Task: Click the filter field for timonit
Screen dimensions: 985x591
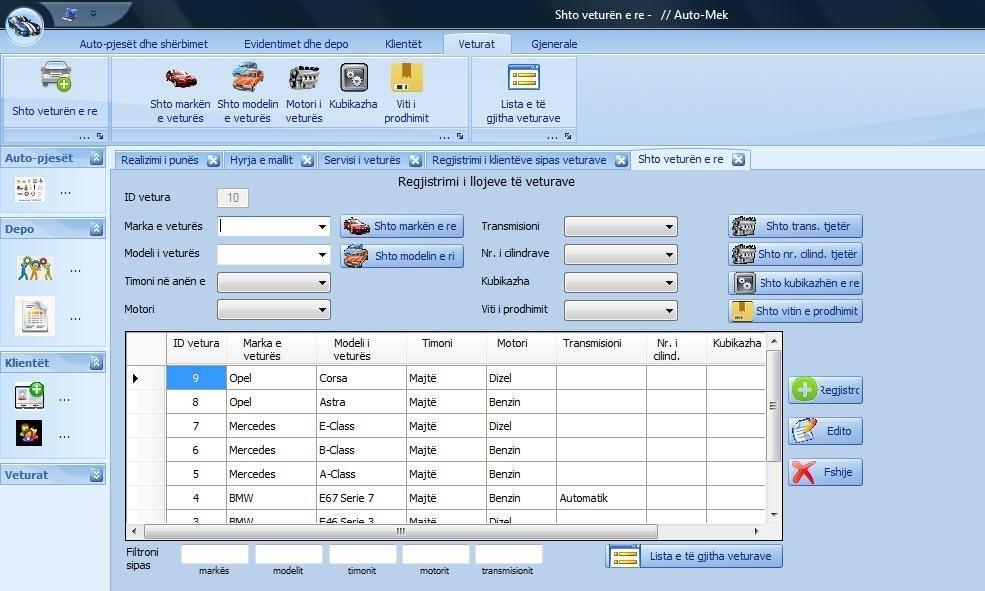Action: click(362, 555)
